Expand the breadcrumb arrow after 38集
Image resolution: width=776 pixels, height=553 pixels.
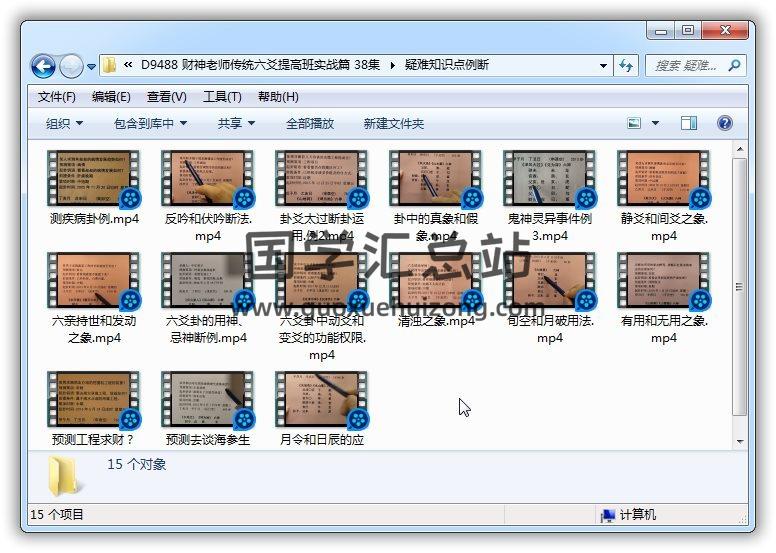pyautogui.click(x=392, y=65)
